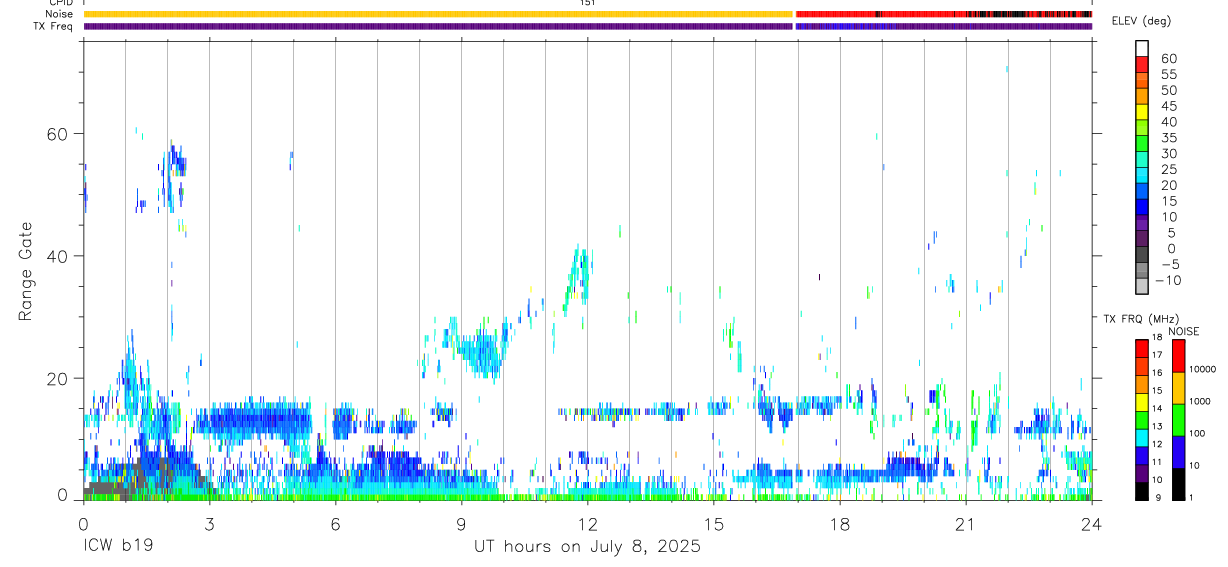Pick the yellow 14 MHz swatch in the TX FRQ colorbar
This screenshot has height=567, width=1228.
(x=1142, y=402)
